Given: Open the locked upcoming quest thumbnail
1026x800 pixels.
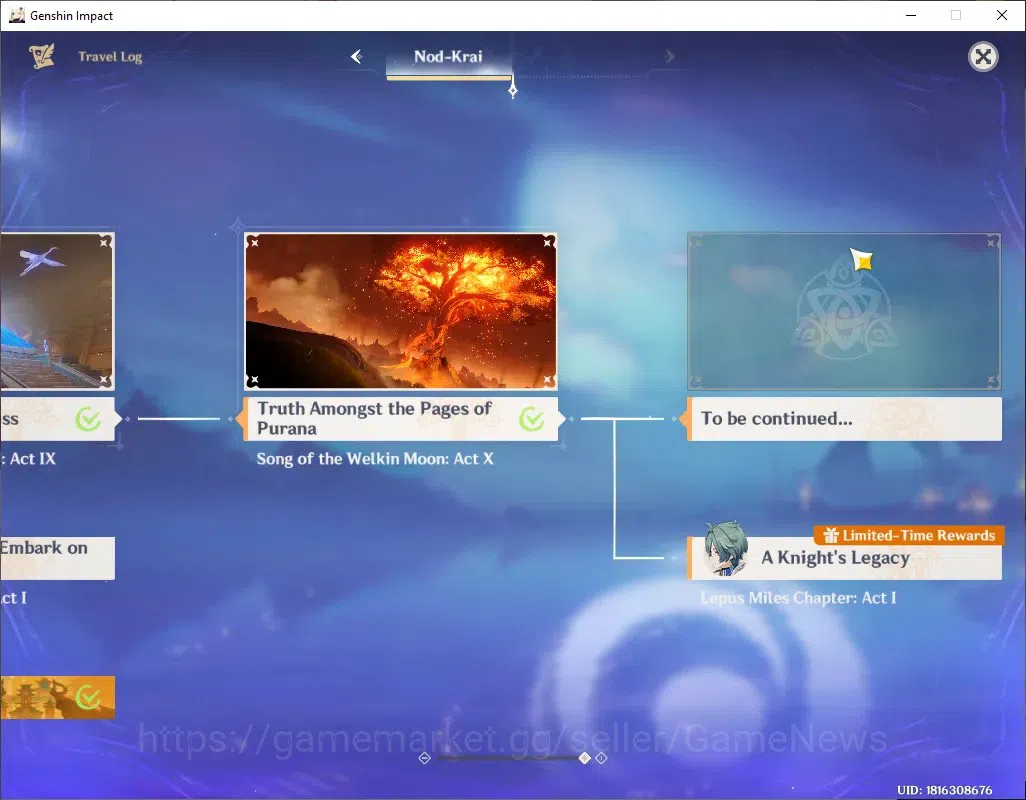Looking at the screenshot, I should coord(844,311).
